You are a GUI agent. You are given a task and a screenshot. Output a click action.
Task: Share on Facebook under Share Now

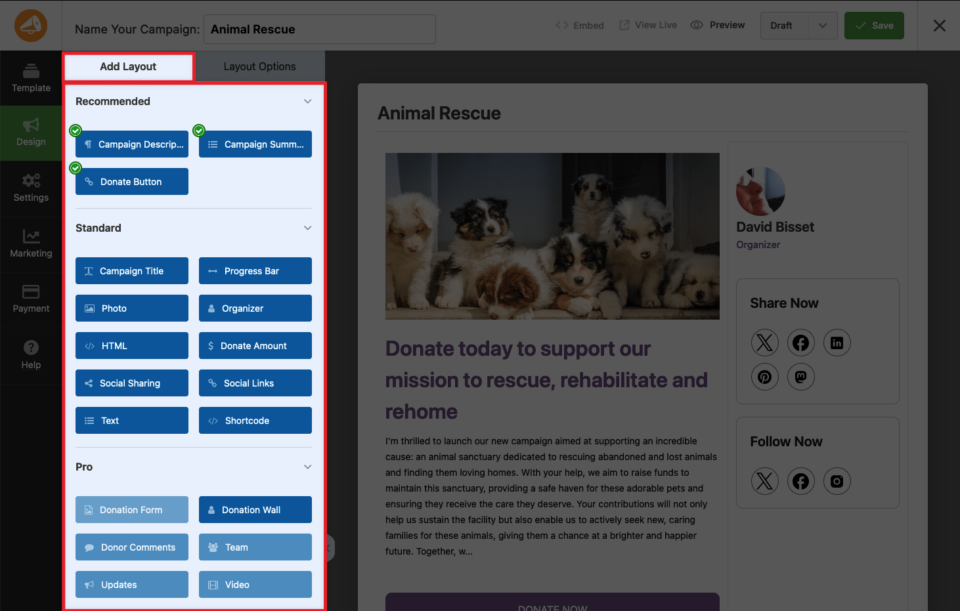[x=800, y=342]
